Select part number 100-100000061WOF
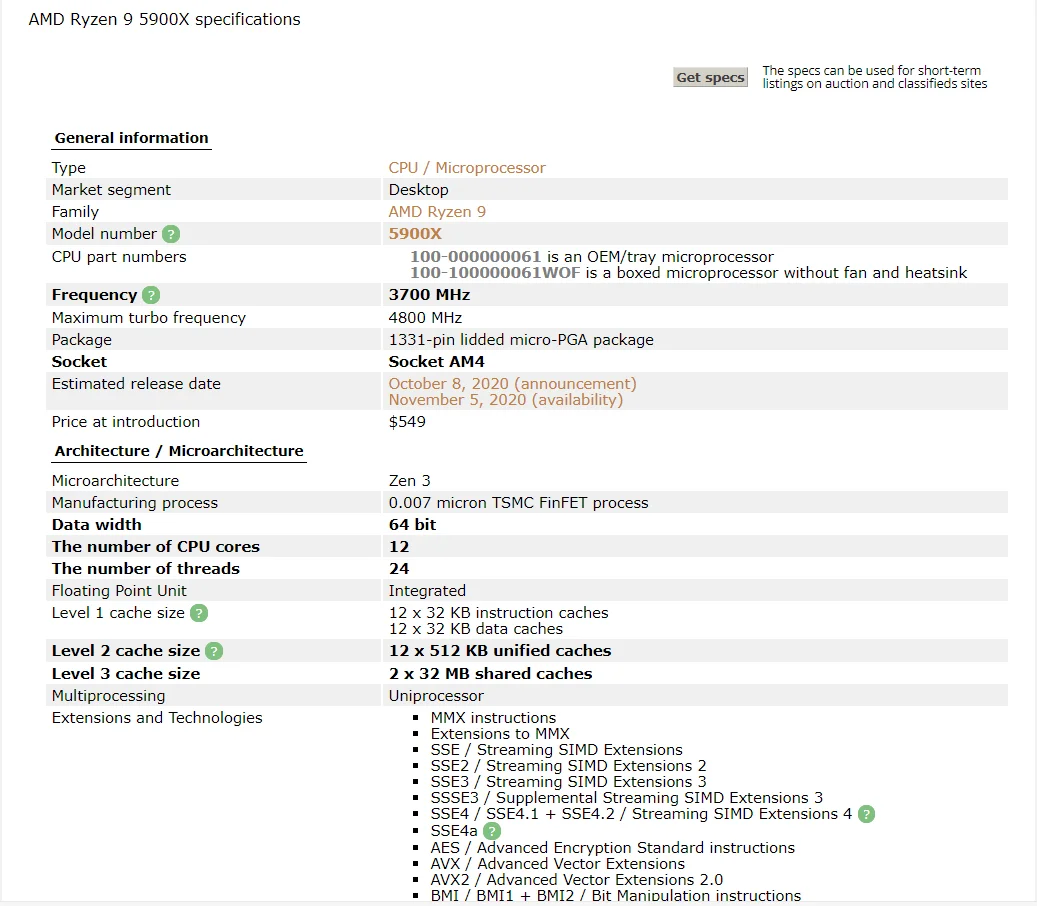The height and width of the screenshot is (906, 1037). [x=495, y=272]
